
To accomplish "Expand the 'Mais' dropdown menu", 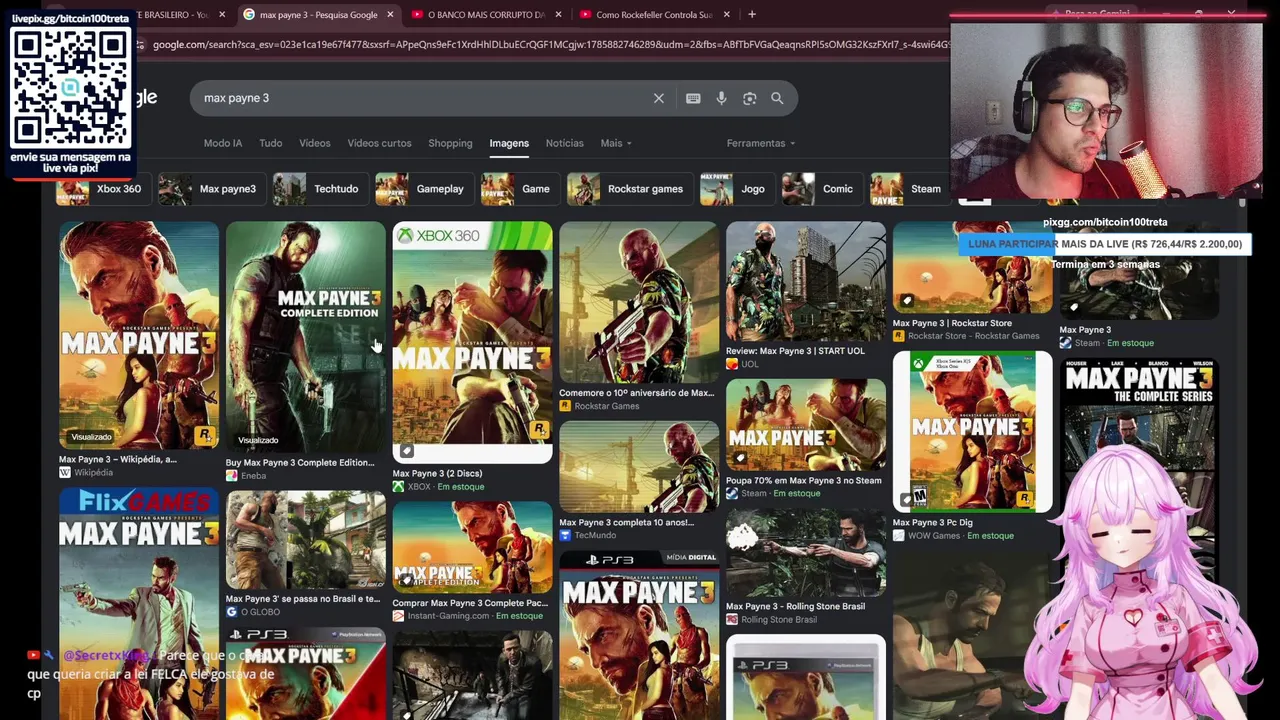I will tap(615, 143).
